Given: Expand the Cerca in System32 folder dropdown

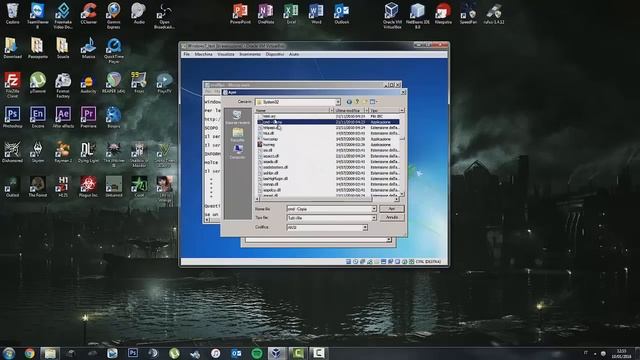Looking at the screenshot, I should pyautogui.click(x=338, y=102).
